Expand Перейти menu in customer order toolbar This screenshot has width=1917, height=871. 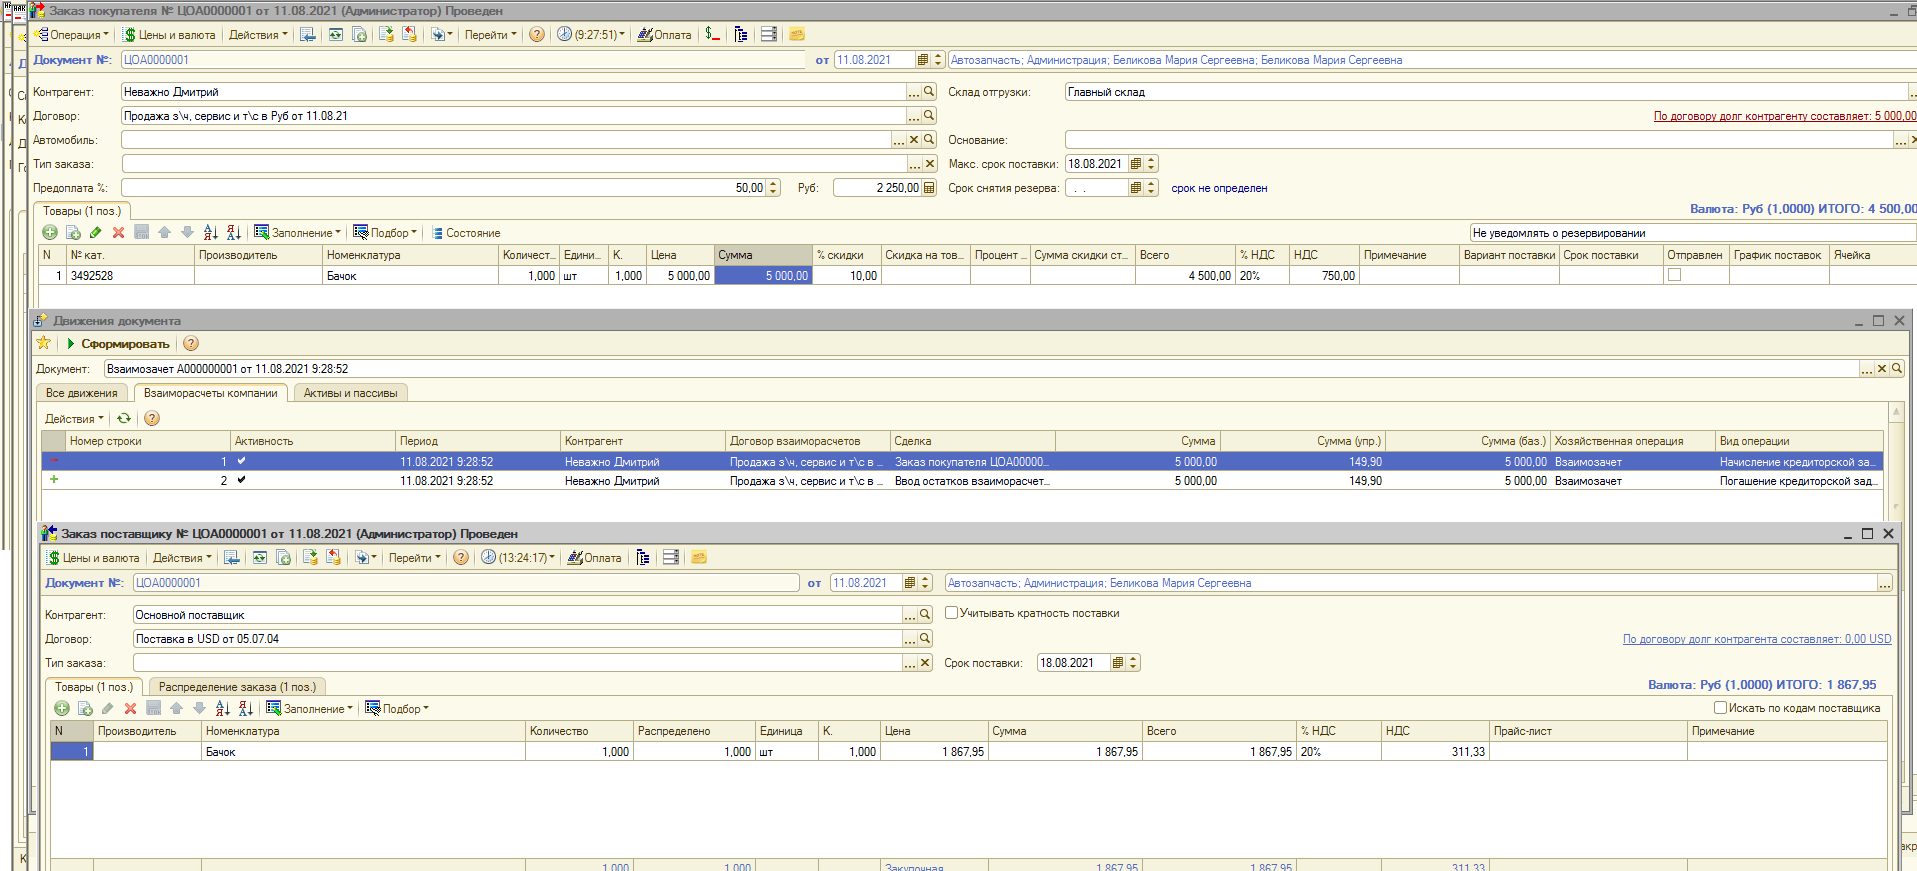pyautogui.click(x=491, y=35)
